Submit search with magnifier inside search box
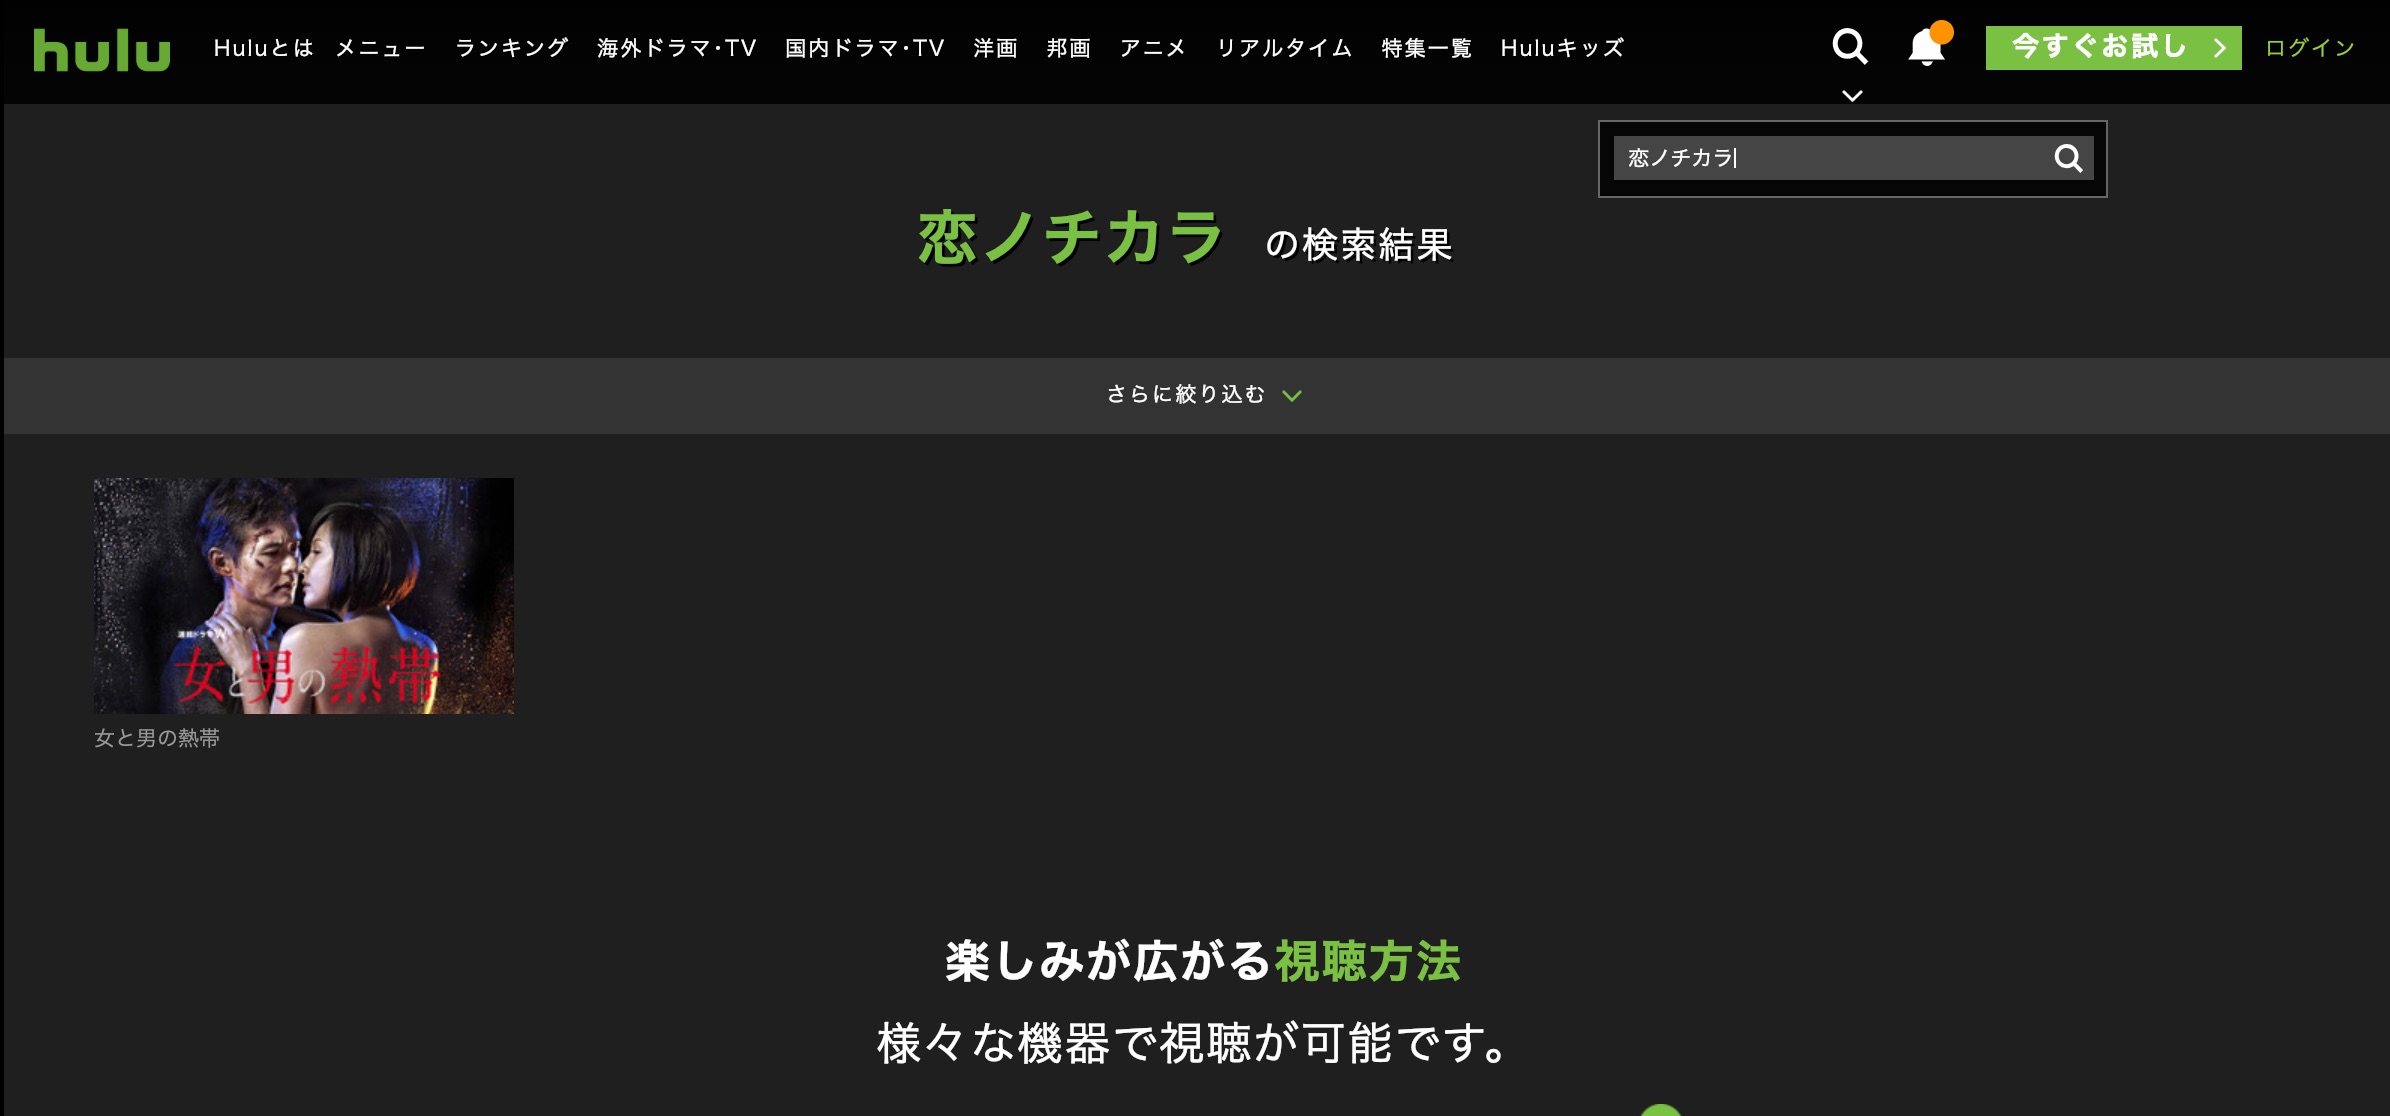The image size is (2390, 1116). click(x=2068, y=158)
